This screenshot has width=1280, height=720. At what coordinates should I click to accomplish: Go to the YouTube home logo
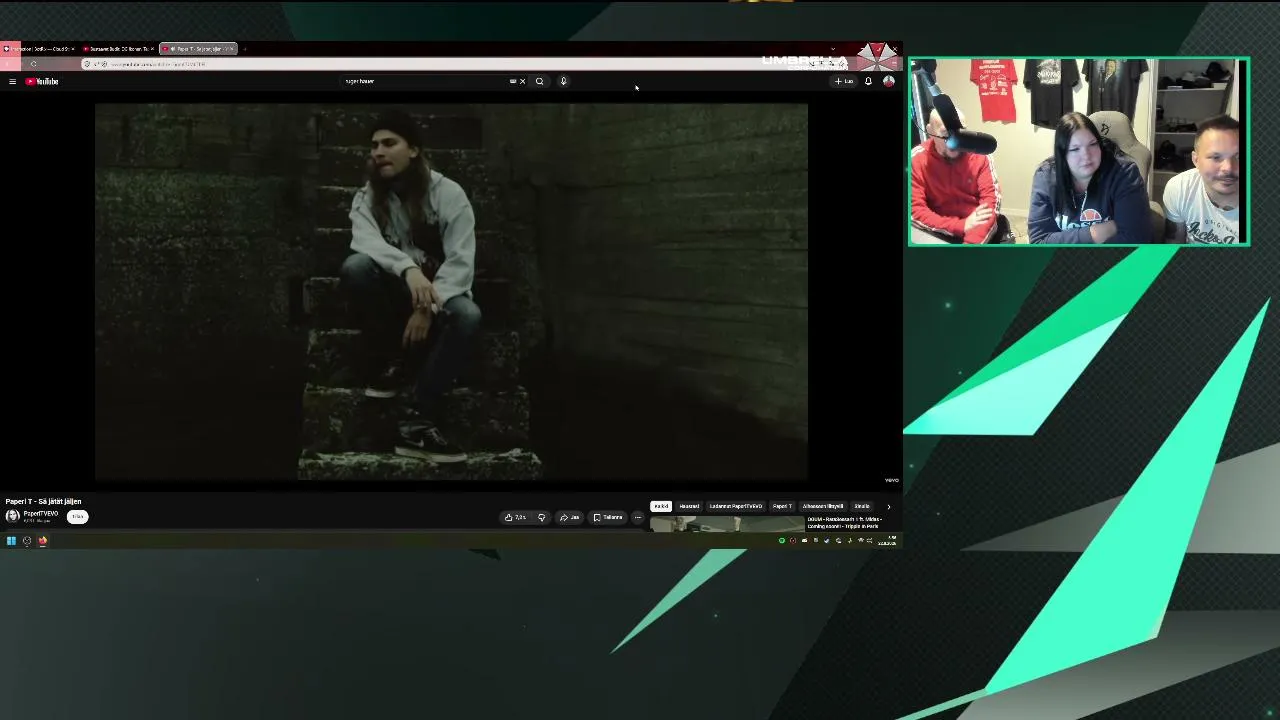click(x=42, y=81)
